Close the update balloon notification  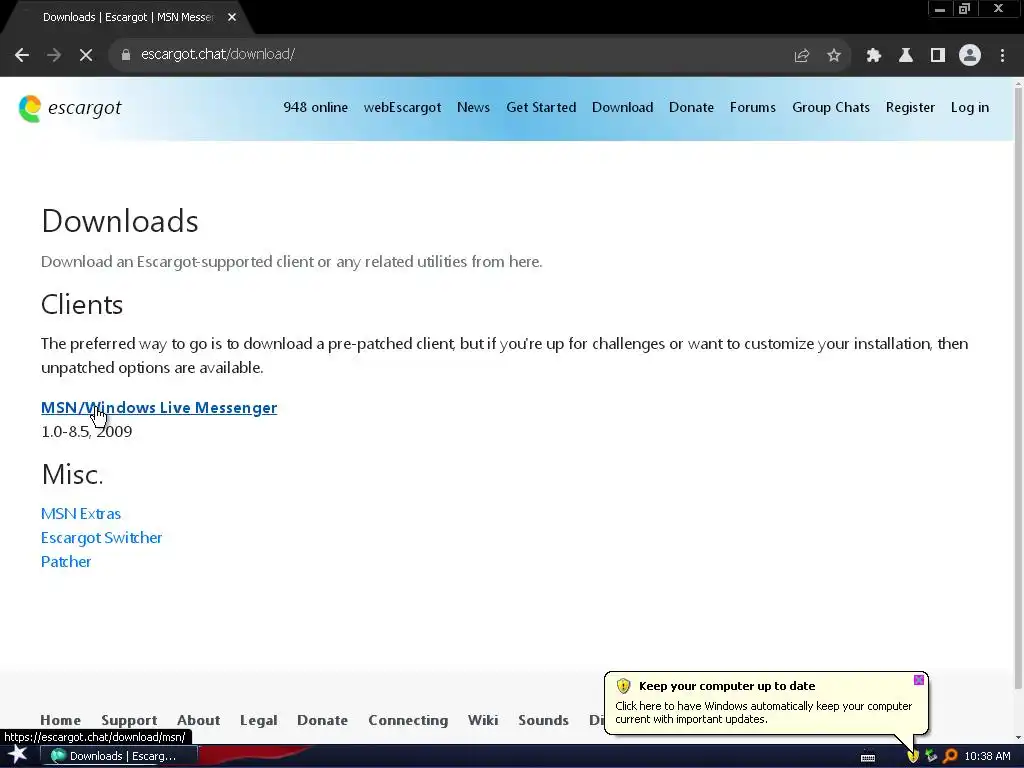(918, 680)
